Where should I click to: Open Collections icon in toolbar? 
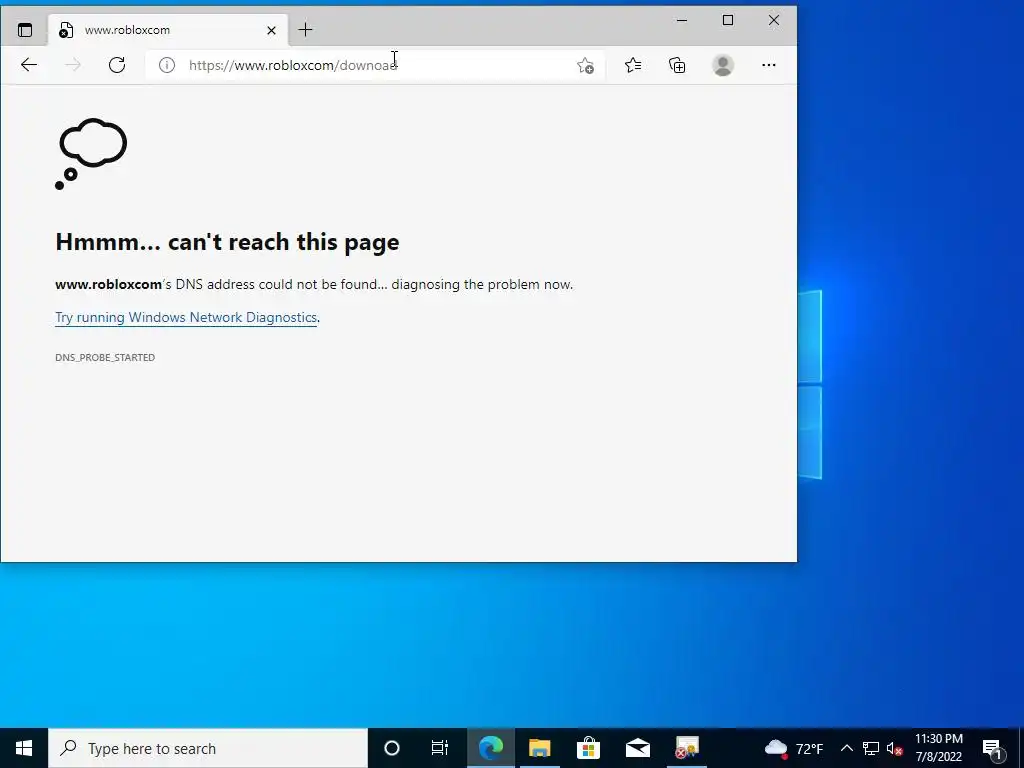coord(677,65)
